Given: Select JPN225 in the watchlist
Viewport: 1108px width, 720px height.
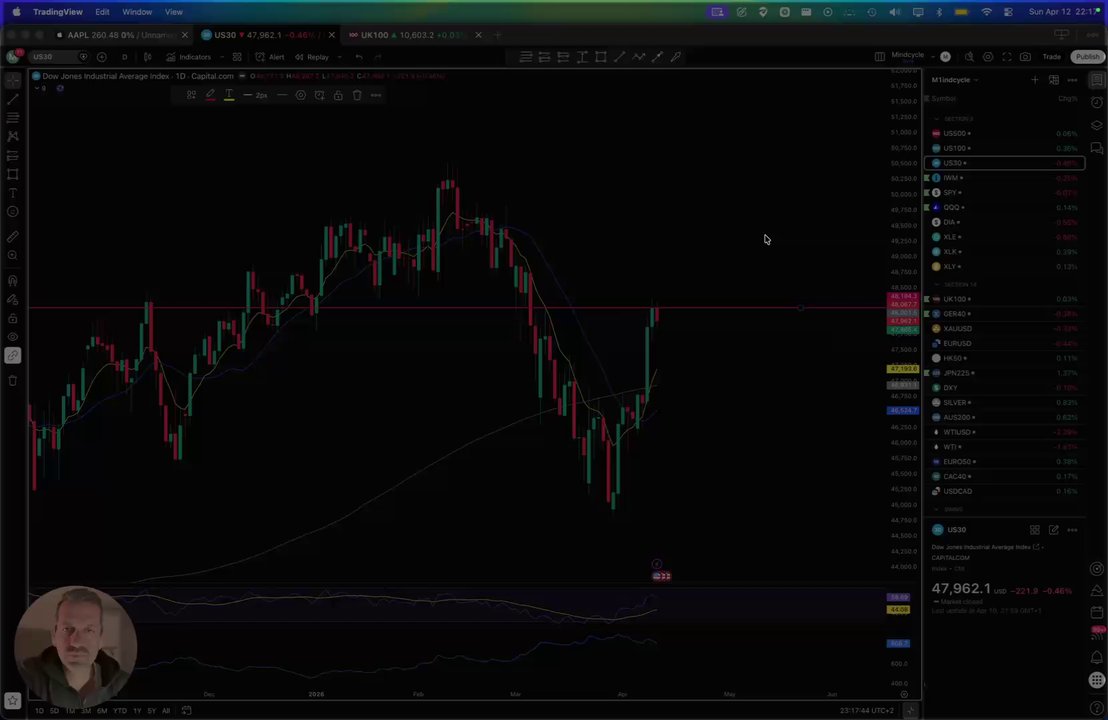Looking at the screenshot, I should 1004,373.
